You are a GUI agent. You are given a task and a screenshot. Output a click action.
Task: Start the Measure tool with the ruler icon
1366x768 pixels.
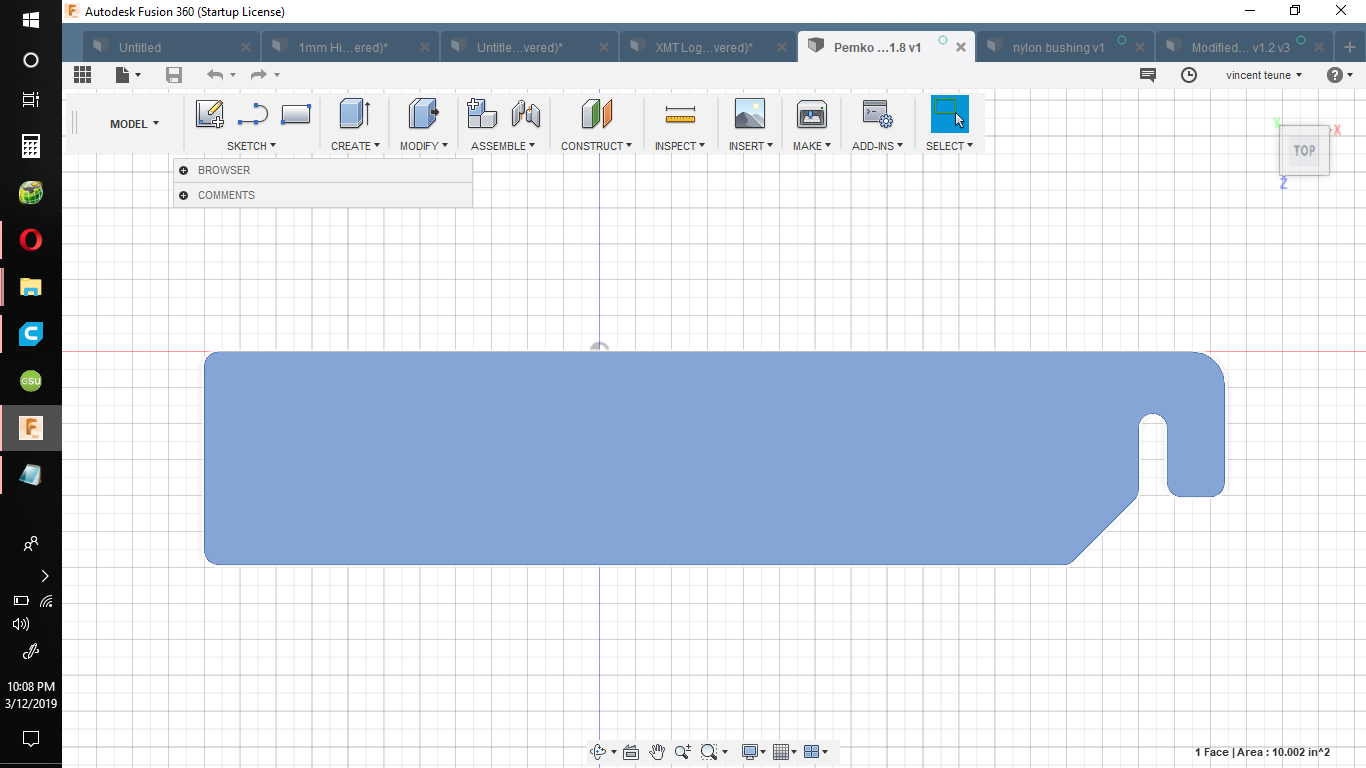[x=680, y=116]
